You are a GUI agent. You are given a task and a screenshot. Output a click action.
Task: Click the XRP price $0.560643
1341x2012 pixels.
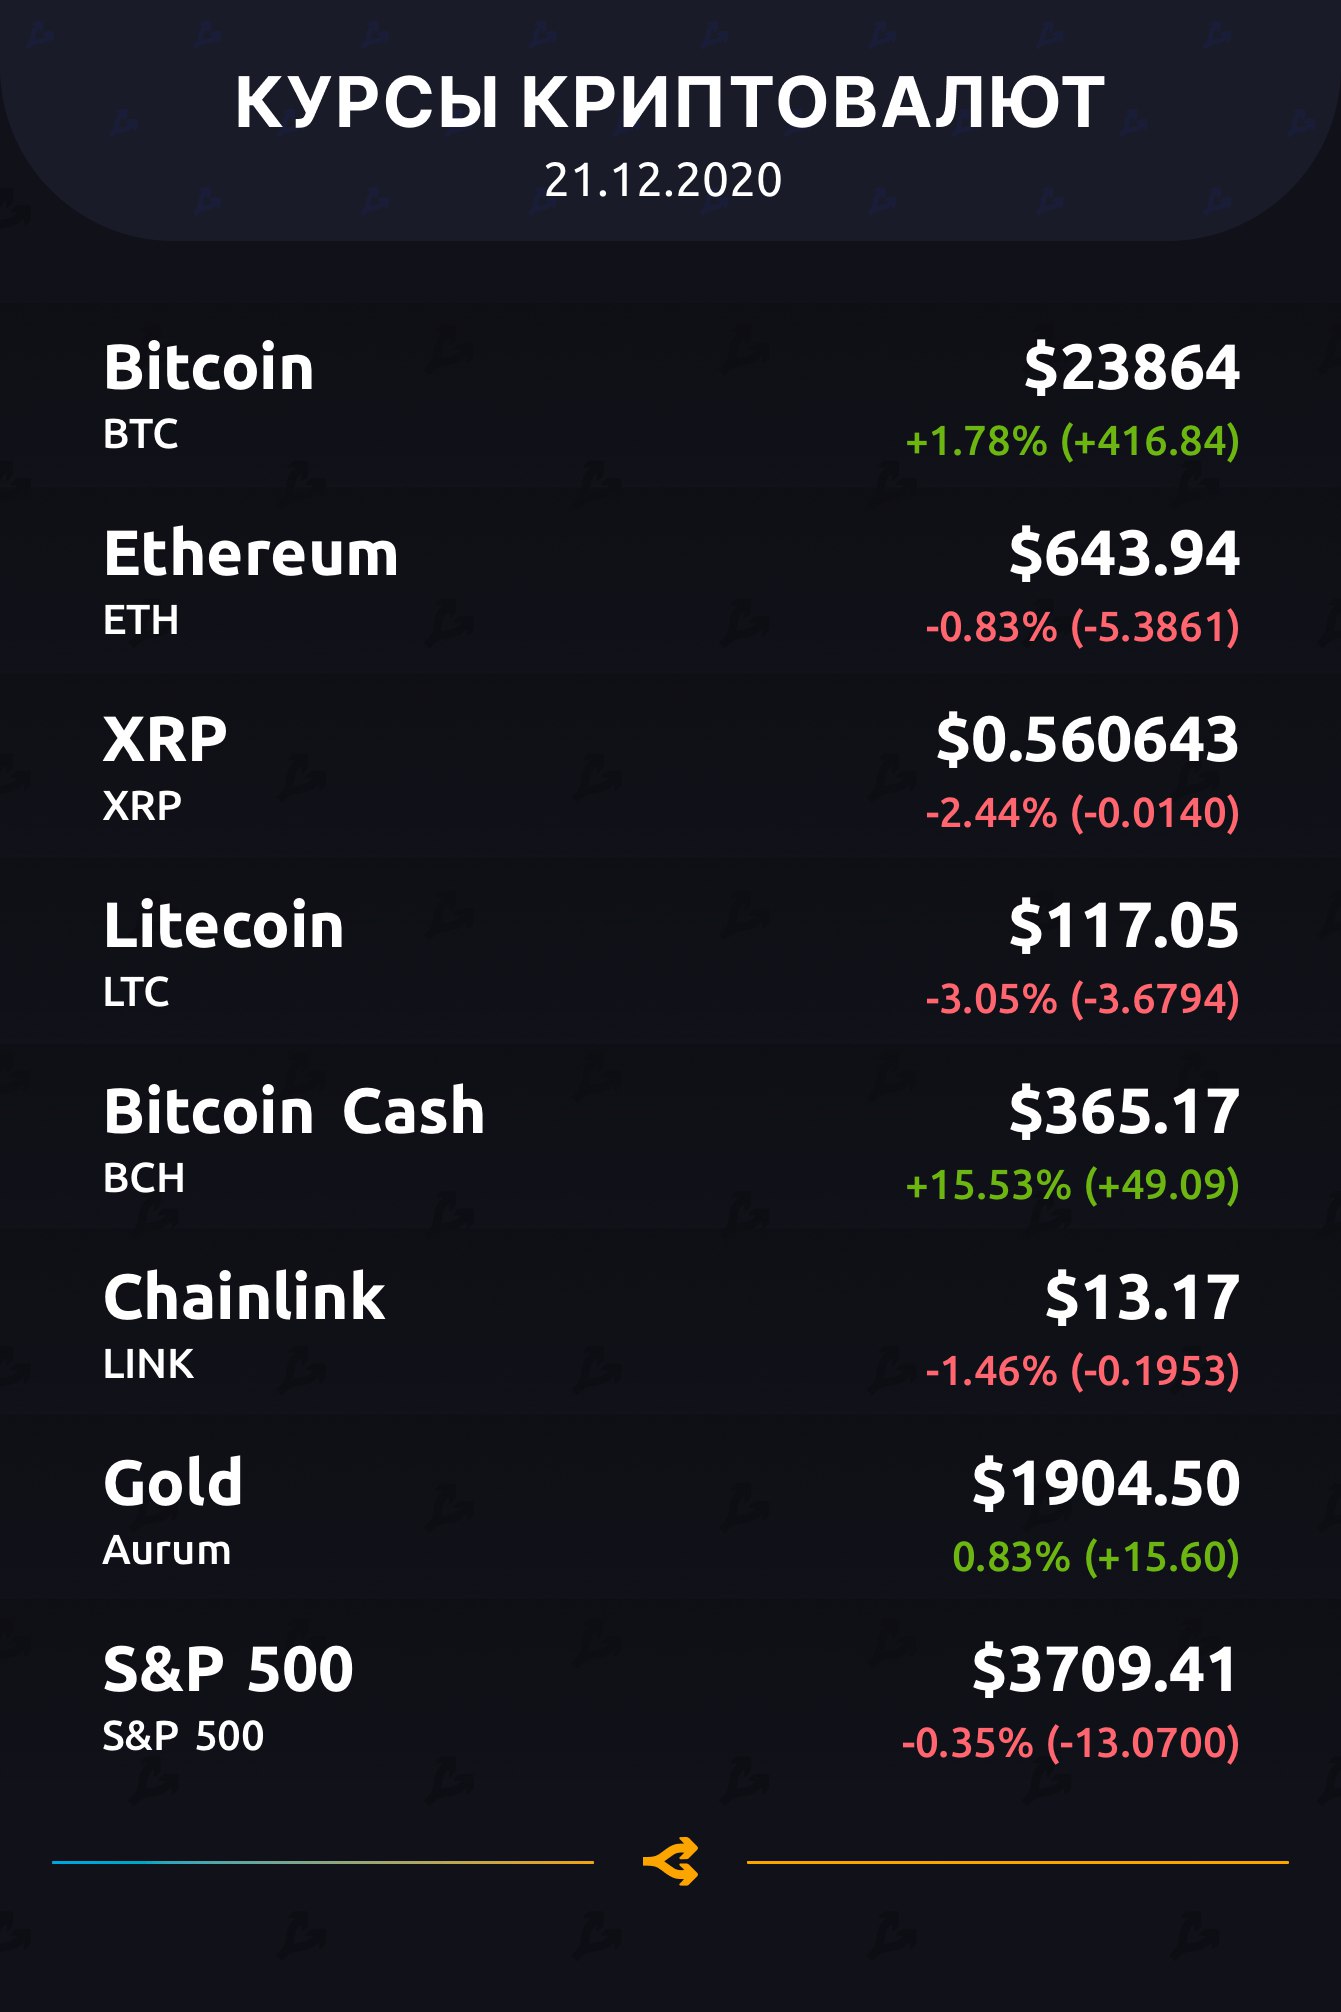(1087, 739)
